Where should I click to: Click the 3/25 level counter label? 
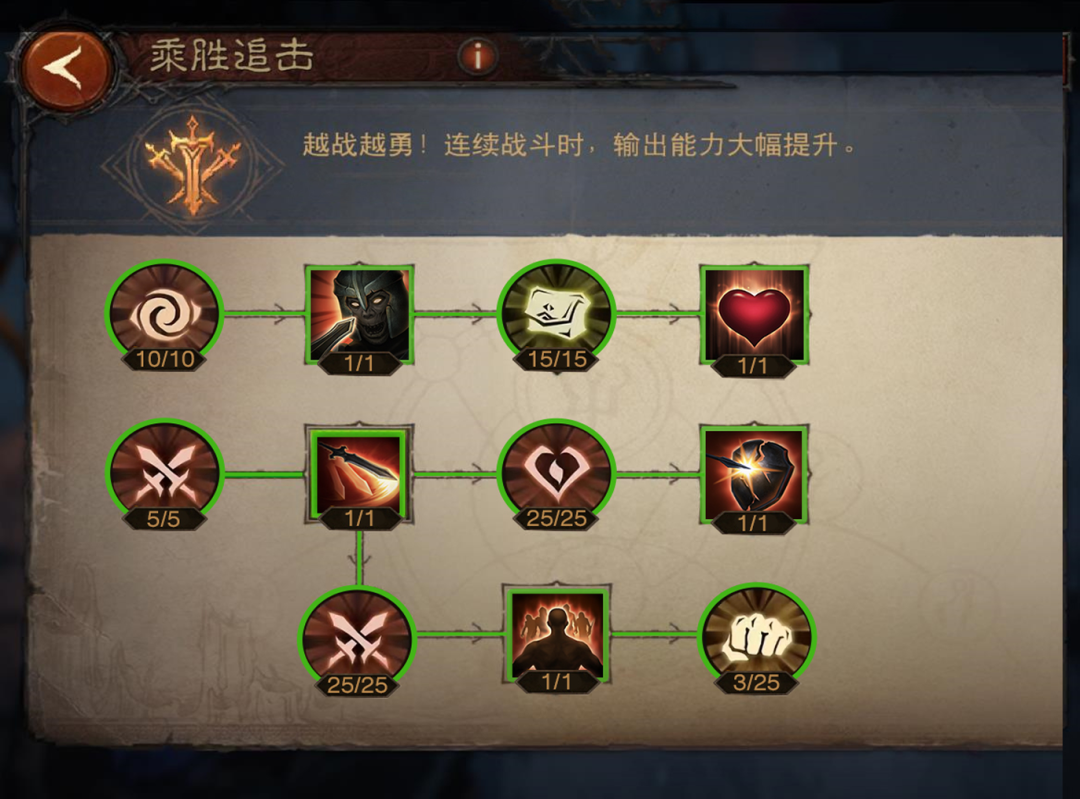click(756, 683)
